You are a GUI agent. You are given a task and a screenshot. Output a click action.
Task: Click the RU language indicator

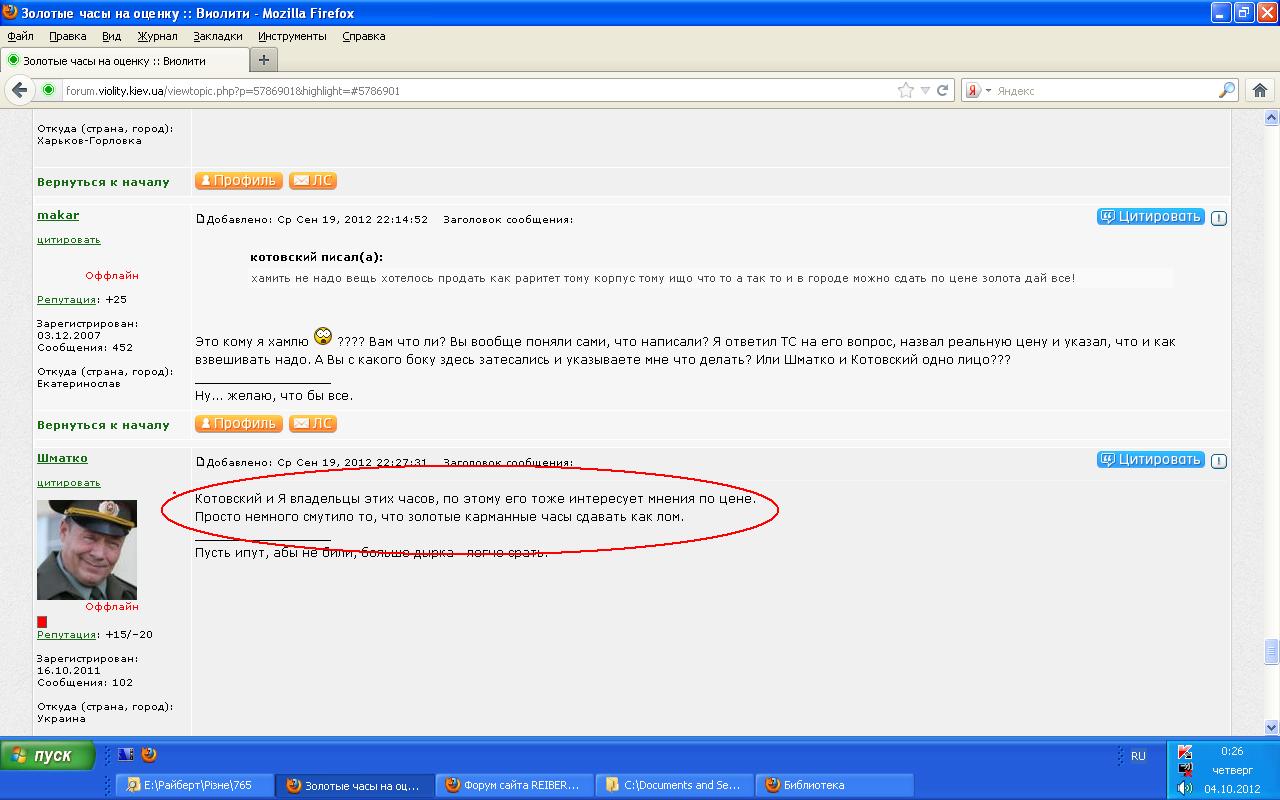pos(1138,756)
